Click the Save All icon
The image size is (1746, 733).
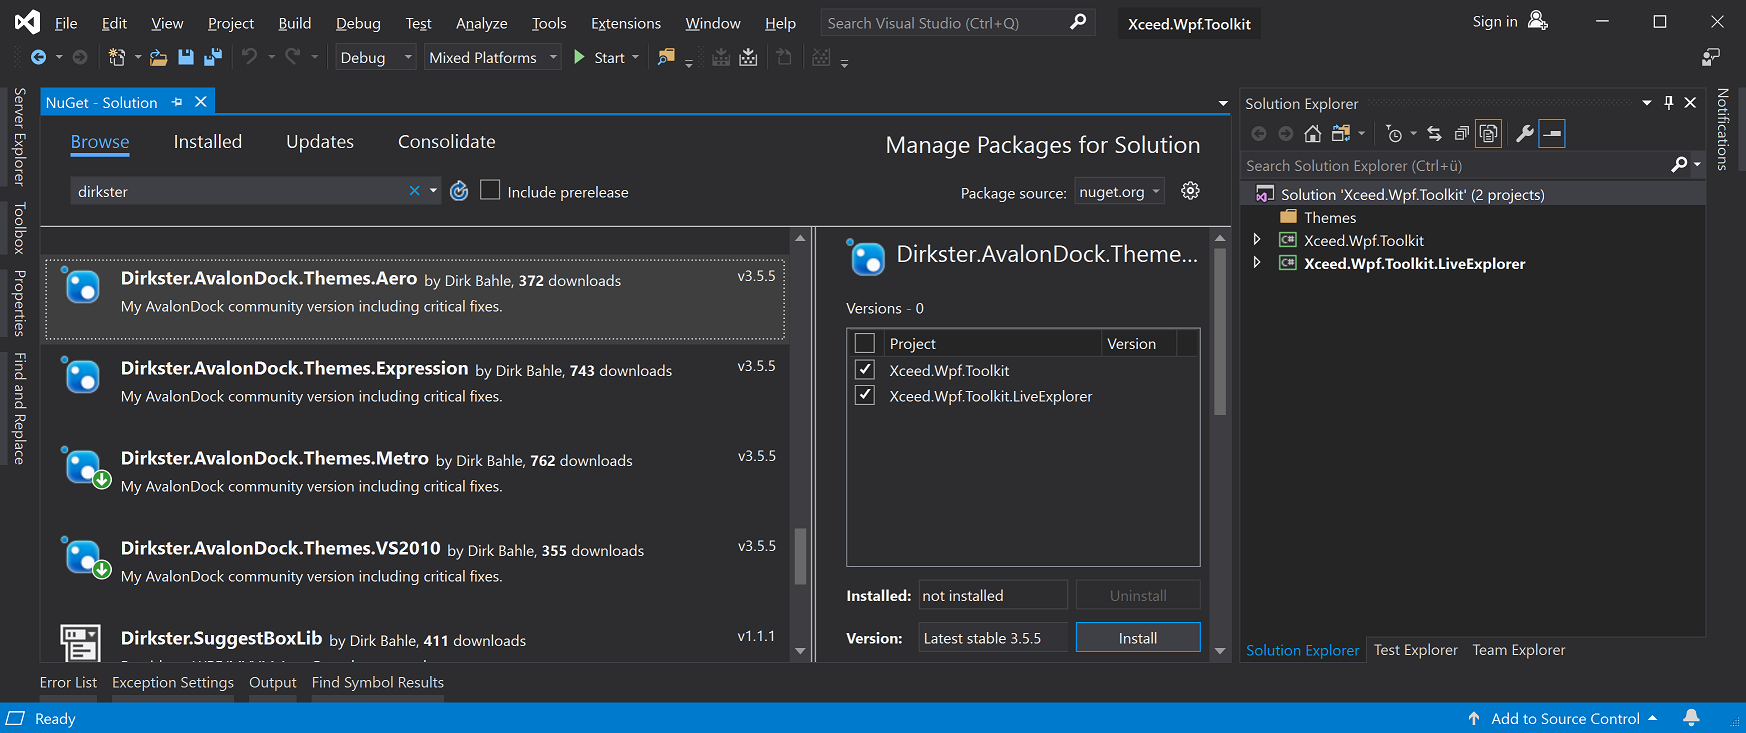(x=213, y=58)
